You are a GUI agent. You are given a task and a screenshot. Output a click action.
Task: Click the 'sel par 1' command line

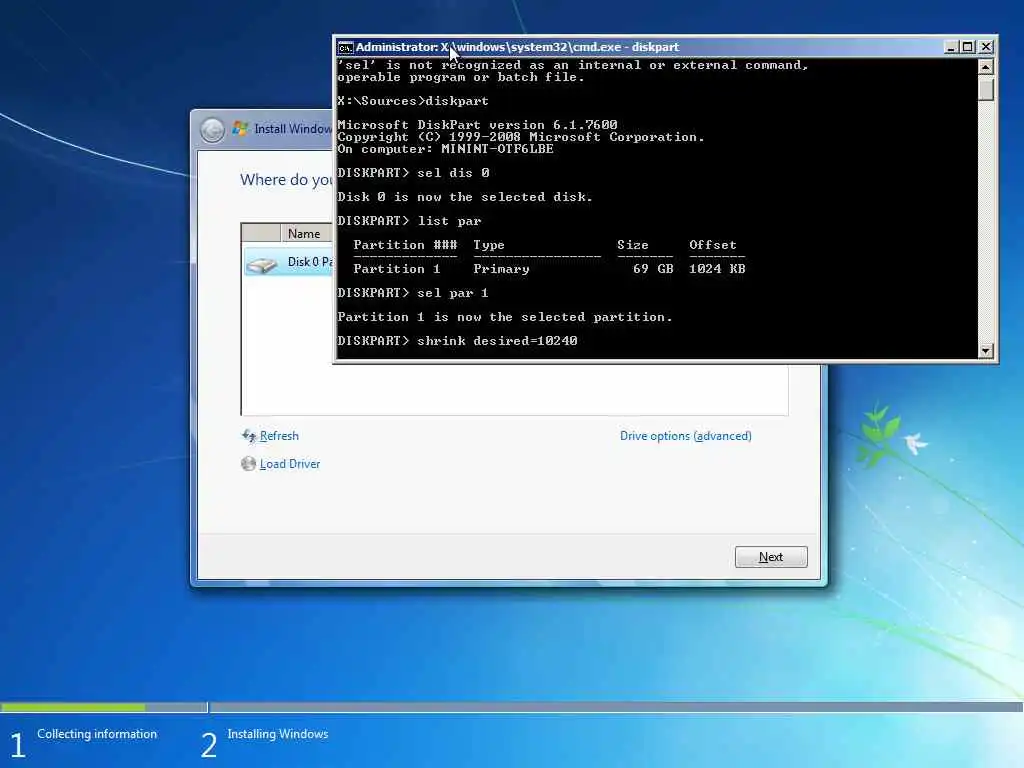(x=413, y=293)
